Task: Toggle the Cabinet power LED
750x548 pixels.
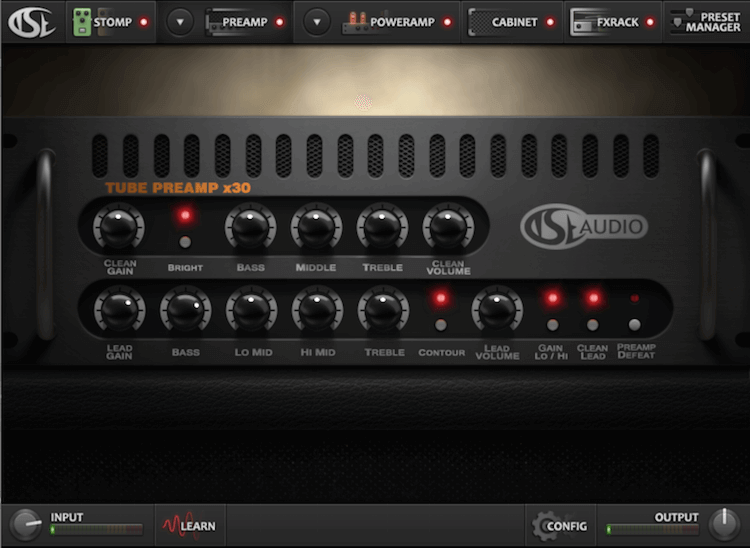Action: point(551,22)
